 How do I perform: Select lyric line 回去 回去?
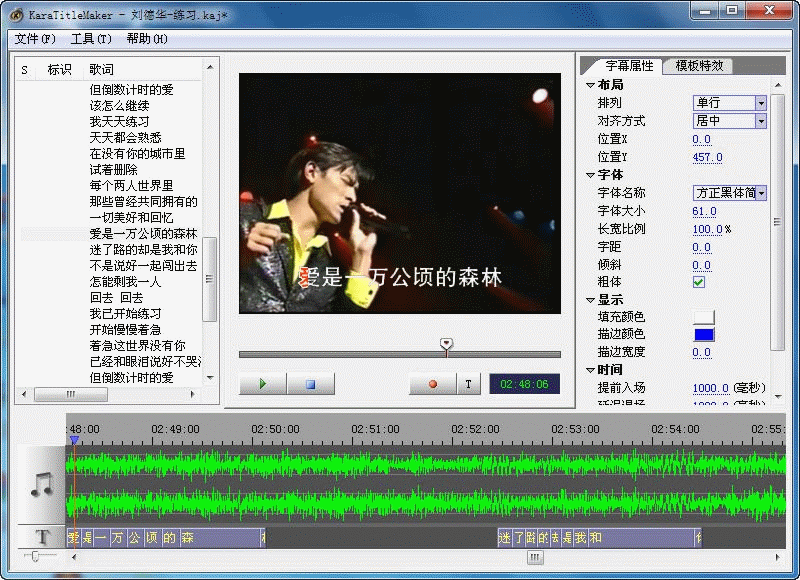tap(116, 297)
